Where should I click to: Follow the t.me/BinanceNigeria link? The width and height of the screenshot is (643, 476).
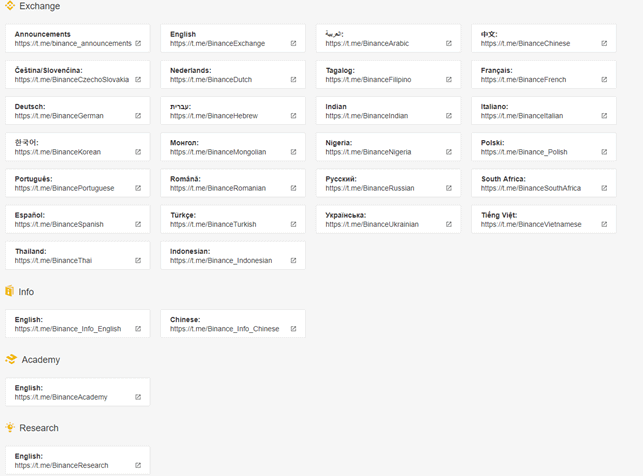pyautogui.click(x=368, y=152)
